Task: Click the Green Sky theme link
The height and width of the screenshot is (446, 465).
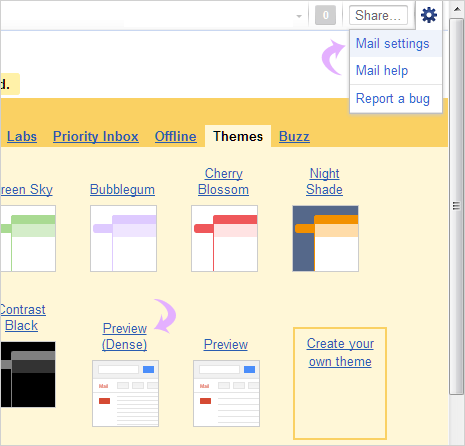Action: click(x=26, y=189)
